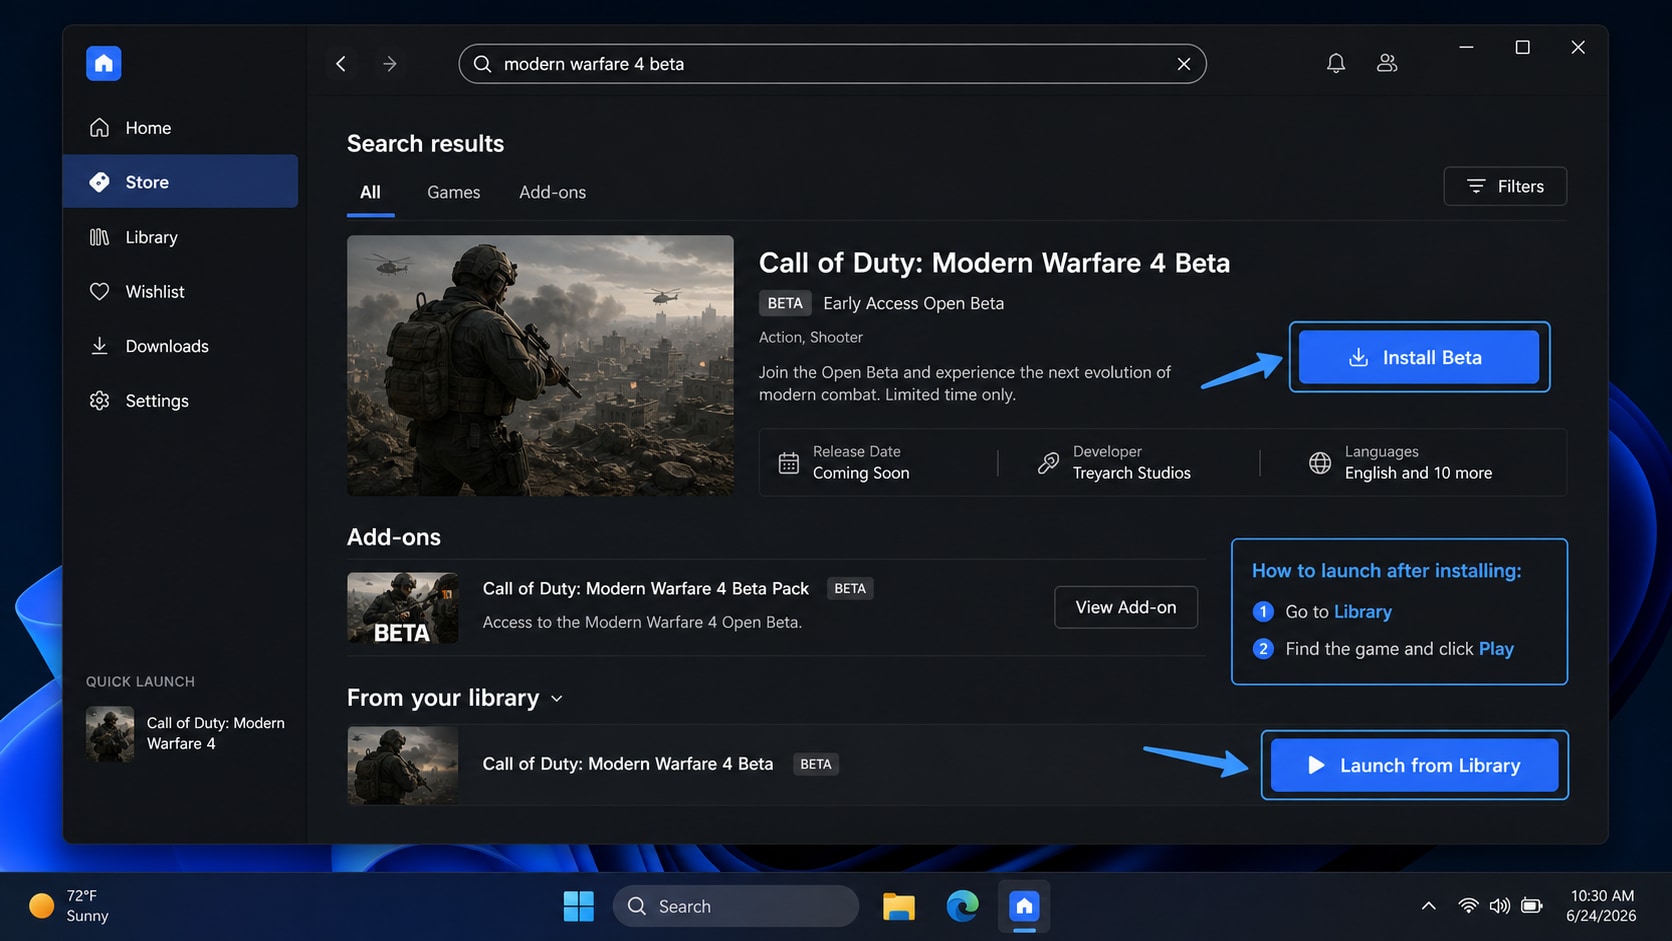Show hidden tray icons chevron
The image size is (1672, 941).
tap(1428, 906)
